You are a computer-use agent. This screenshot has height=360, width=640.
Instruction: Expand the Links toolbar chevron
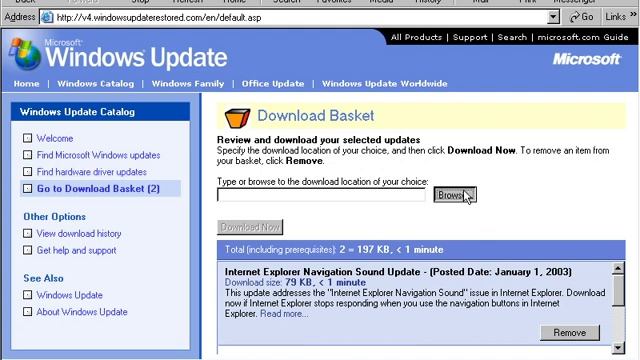[633, 14]
